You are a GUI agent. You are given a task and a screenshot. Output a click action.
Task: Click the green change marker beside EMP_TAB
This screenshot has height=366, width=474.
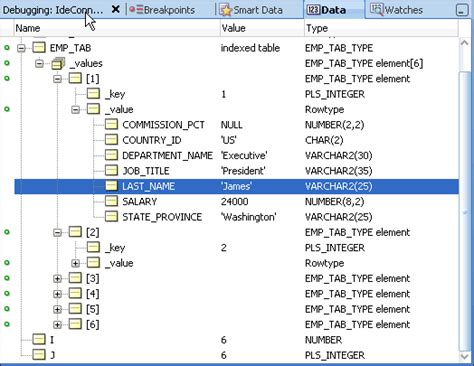(7, 48)
